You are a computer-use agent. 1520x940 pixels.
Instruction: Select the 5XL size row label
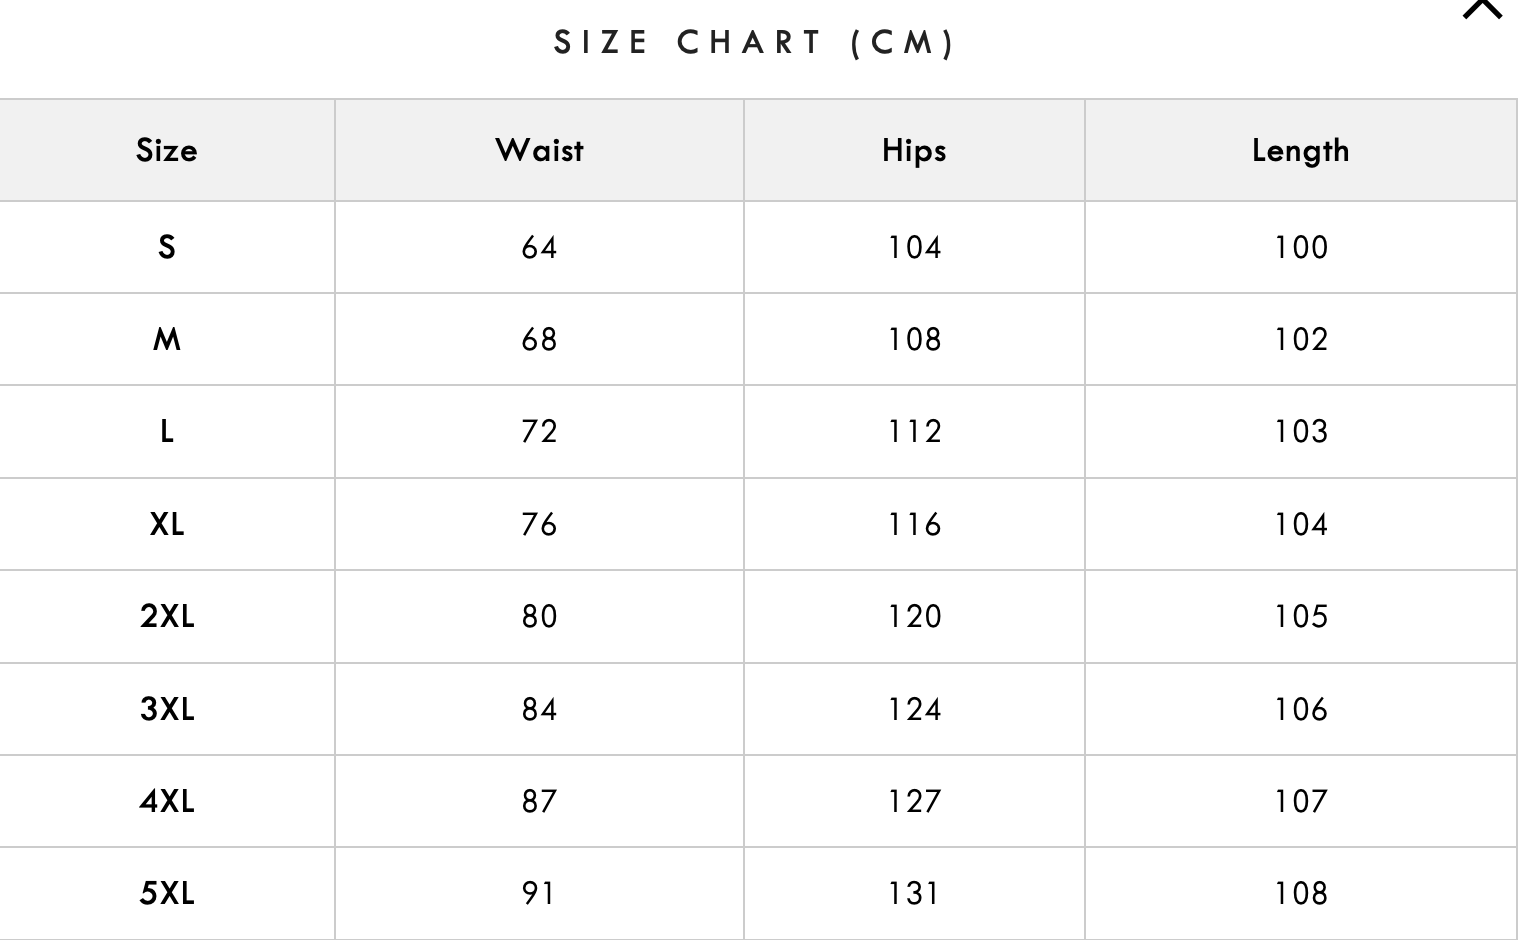coord(167,893)
